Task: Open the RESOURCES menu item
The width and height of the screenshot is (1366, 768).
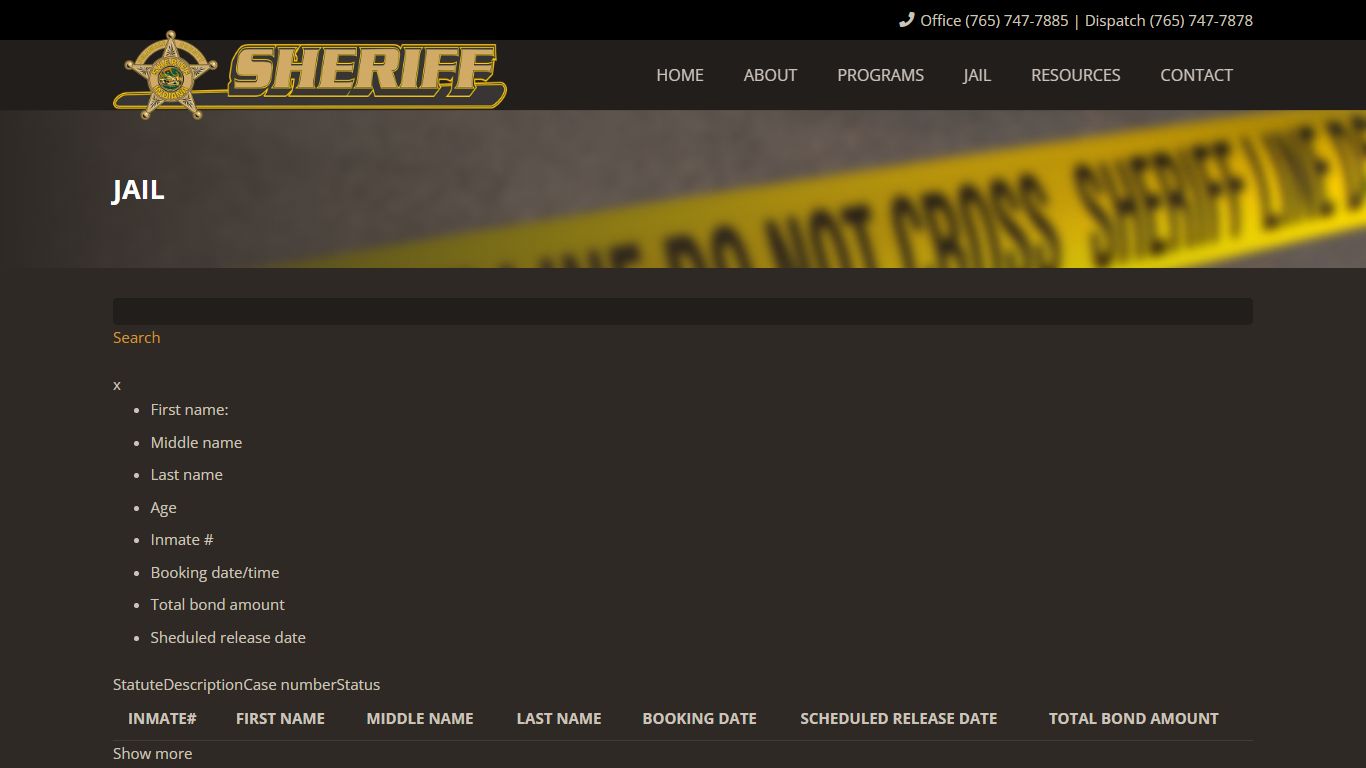Action: pyautogui.click(x=1075, y=75)
